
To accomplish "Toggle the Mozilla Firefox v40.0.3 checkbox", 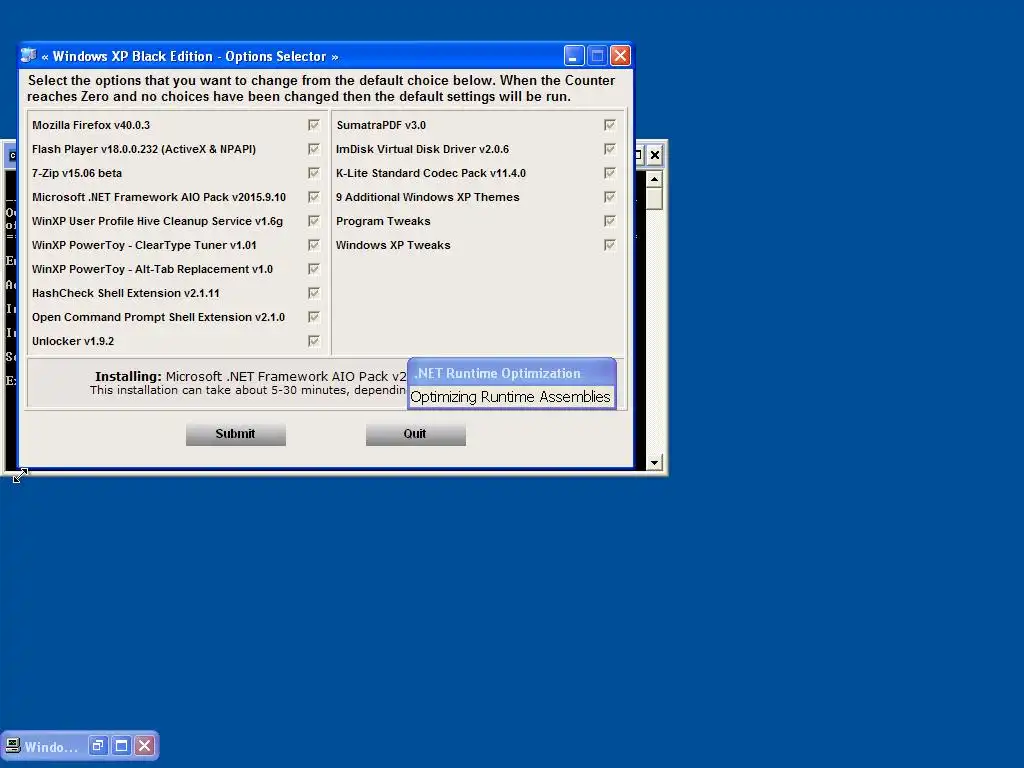I will 313,125.
